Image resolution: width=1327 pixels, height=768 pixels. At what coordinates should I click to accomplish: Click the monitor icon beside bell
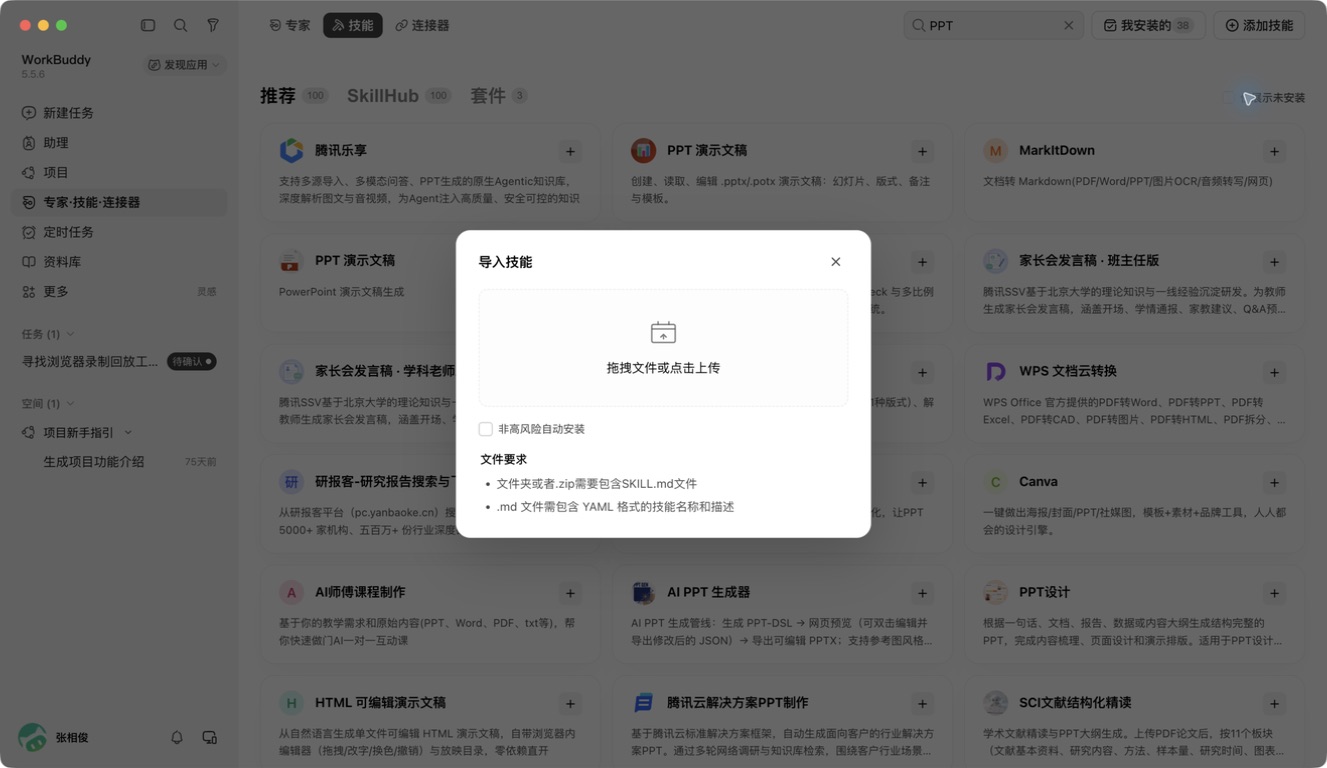coord(209,737)
